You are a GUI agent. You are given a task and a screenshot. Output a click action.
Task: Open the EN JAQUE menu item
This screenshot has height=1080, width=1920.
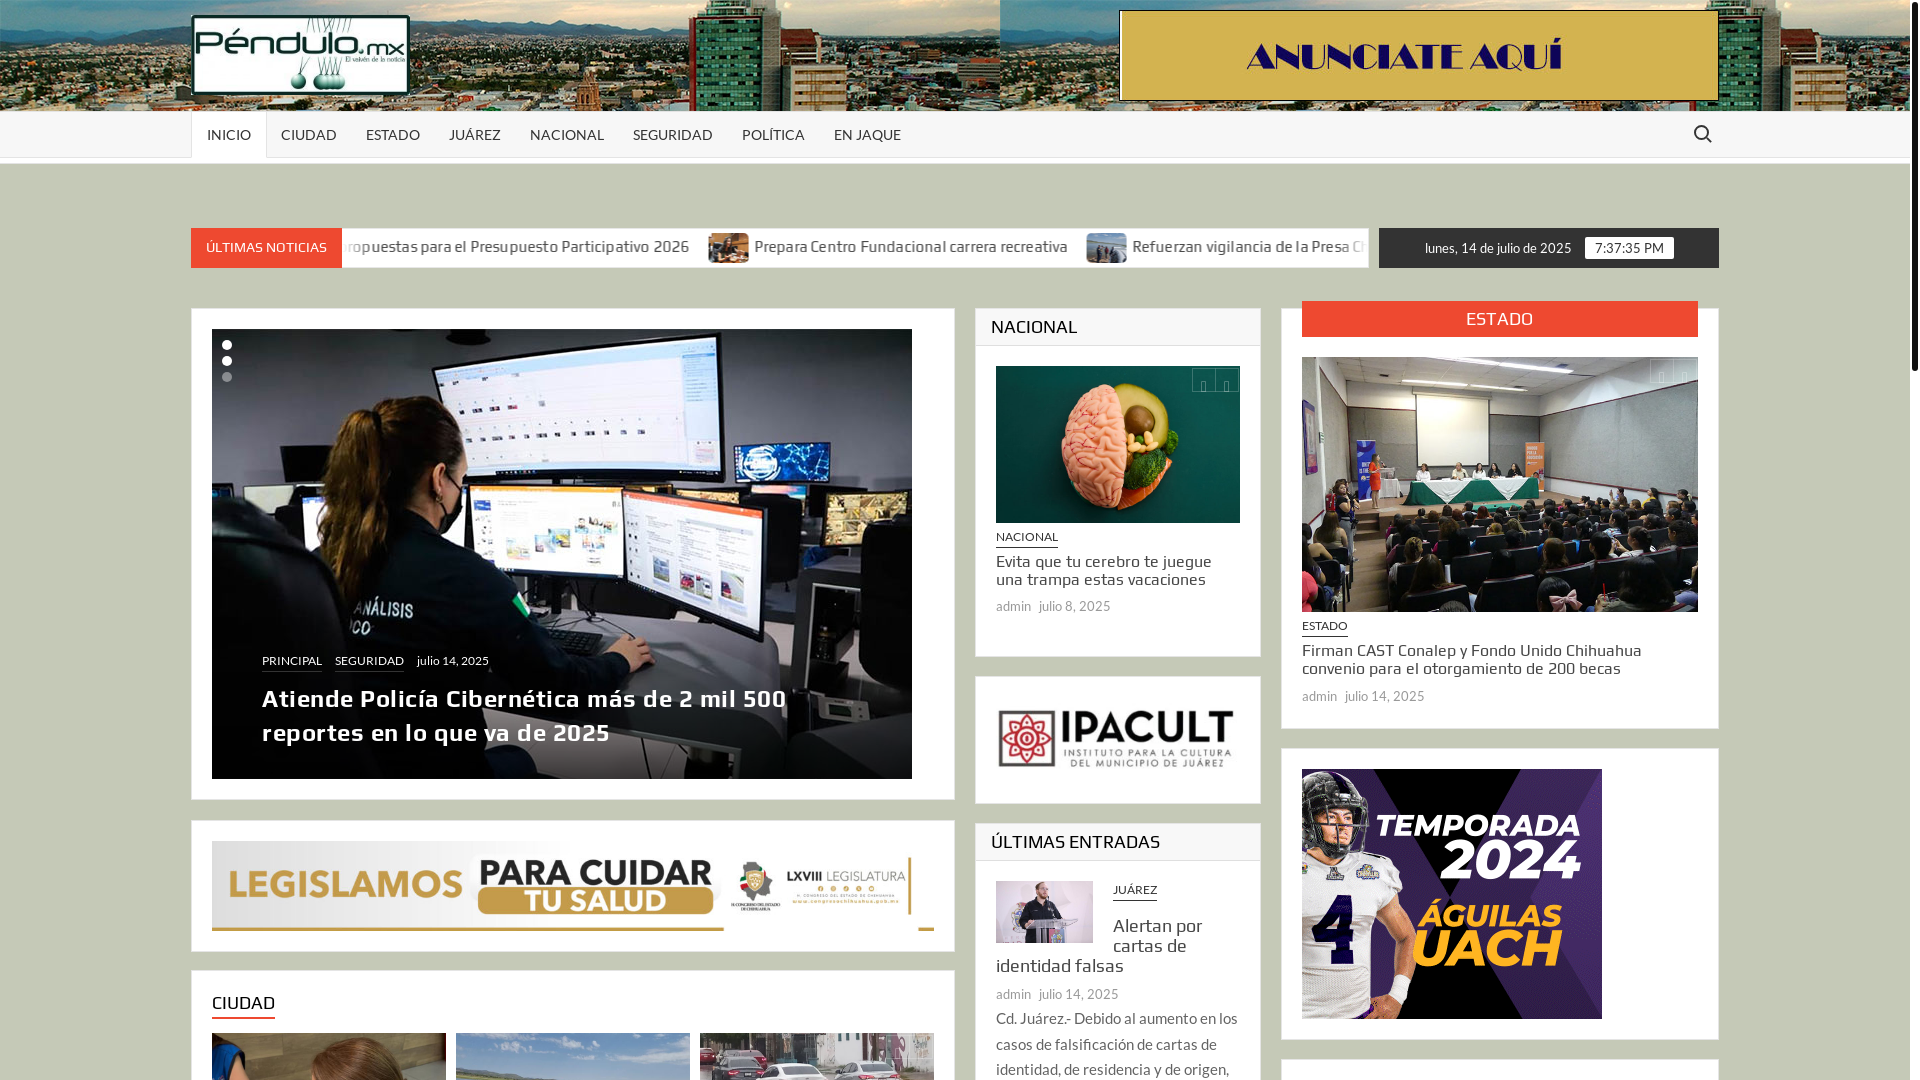(867, 134)
